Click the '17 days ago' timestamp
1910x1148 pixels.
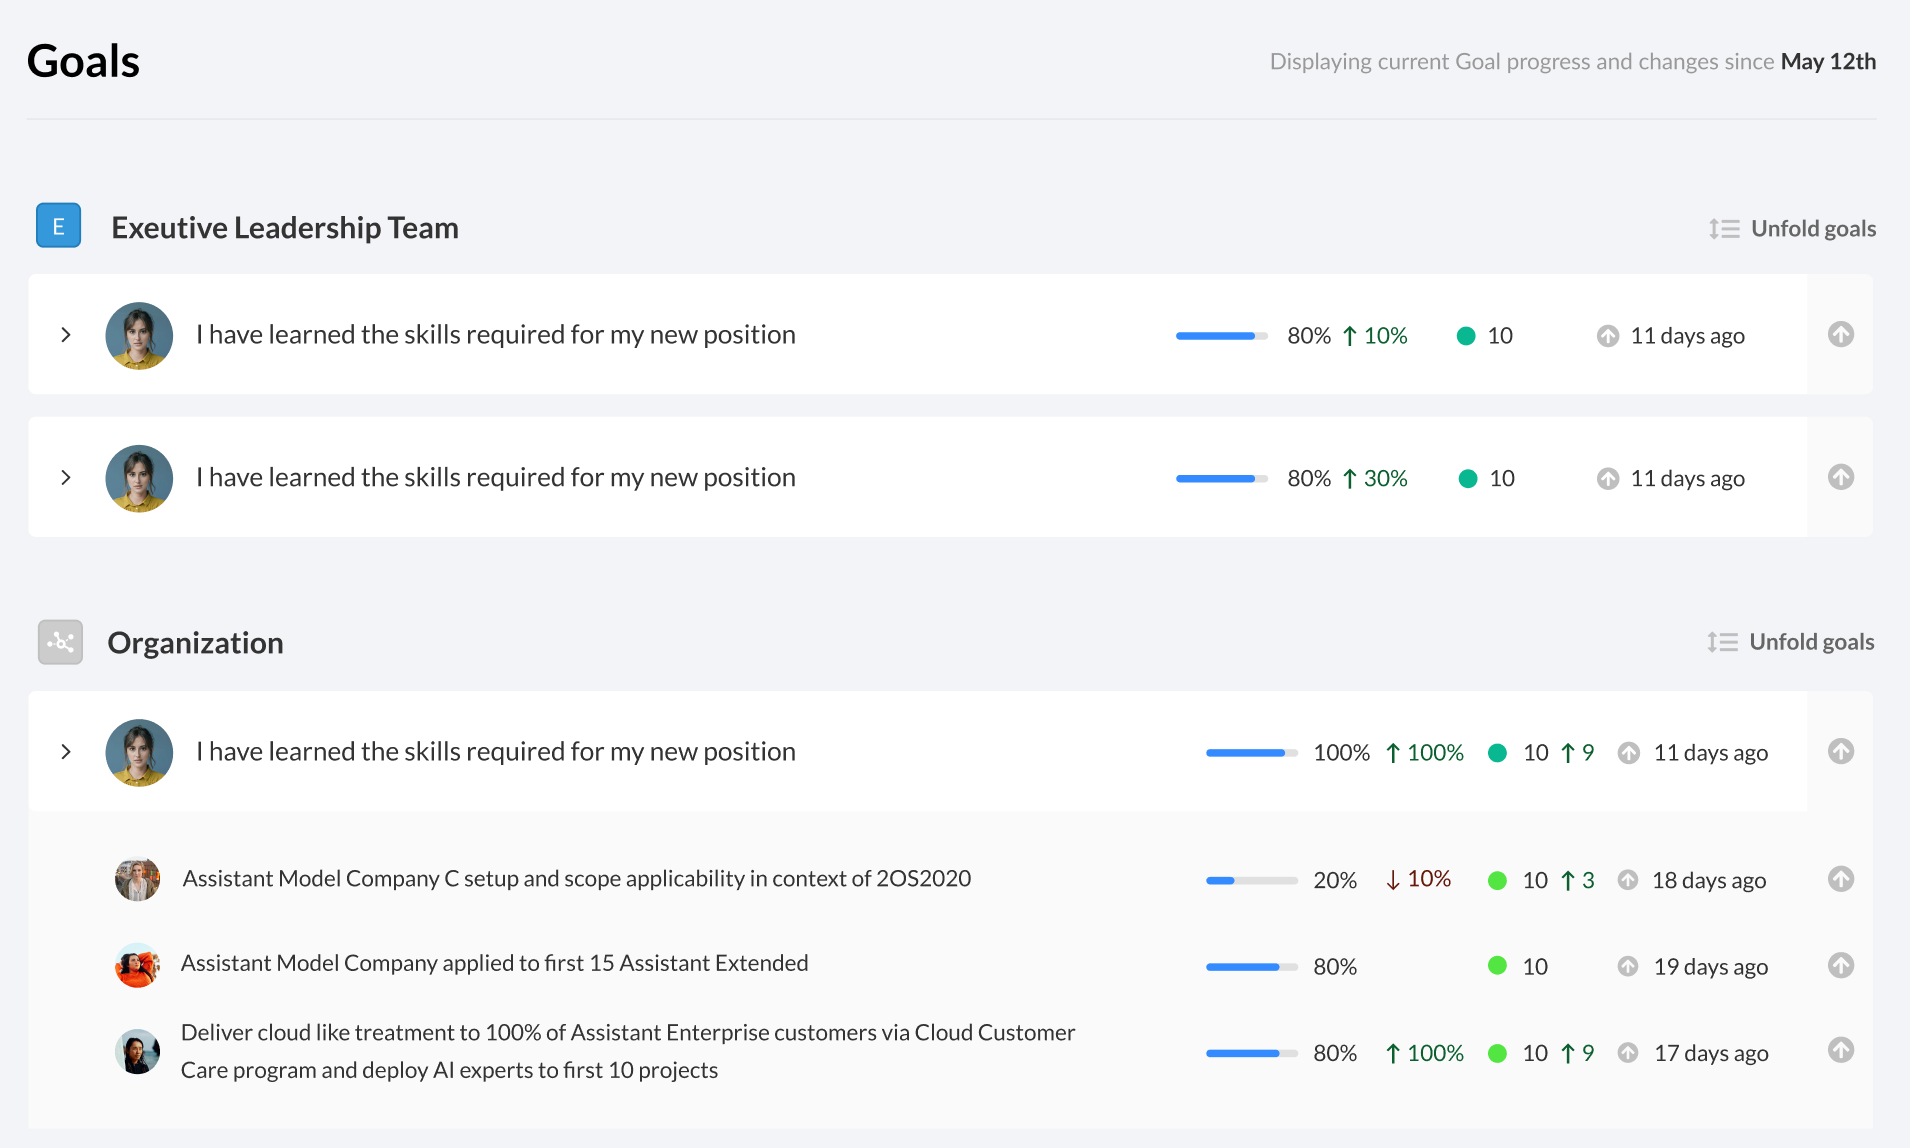pos(1711,1053)
